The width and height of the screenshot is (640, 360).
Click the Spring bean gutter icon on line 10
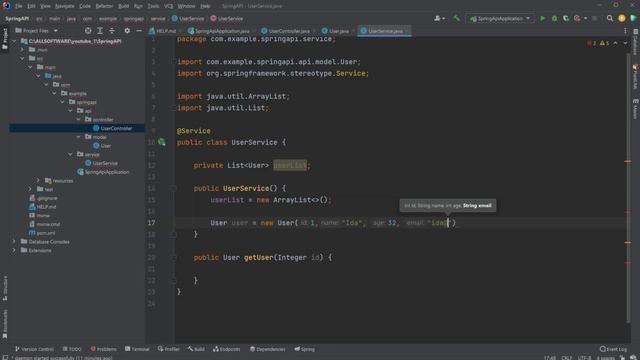click(x=162, y=142)
